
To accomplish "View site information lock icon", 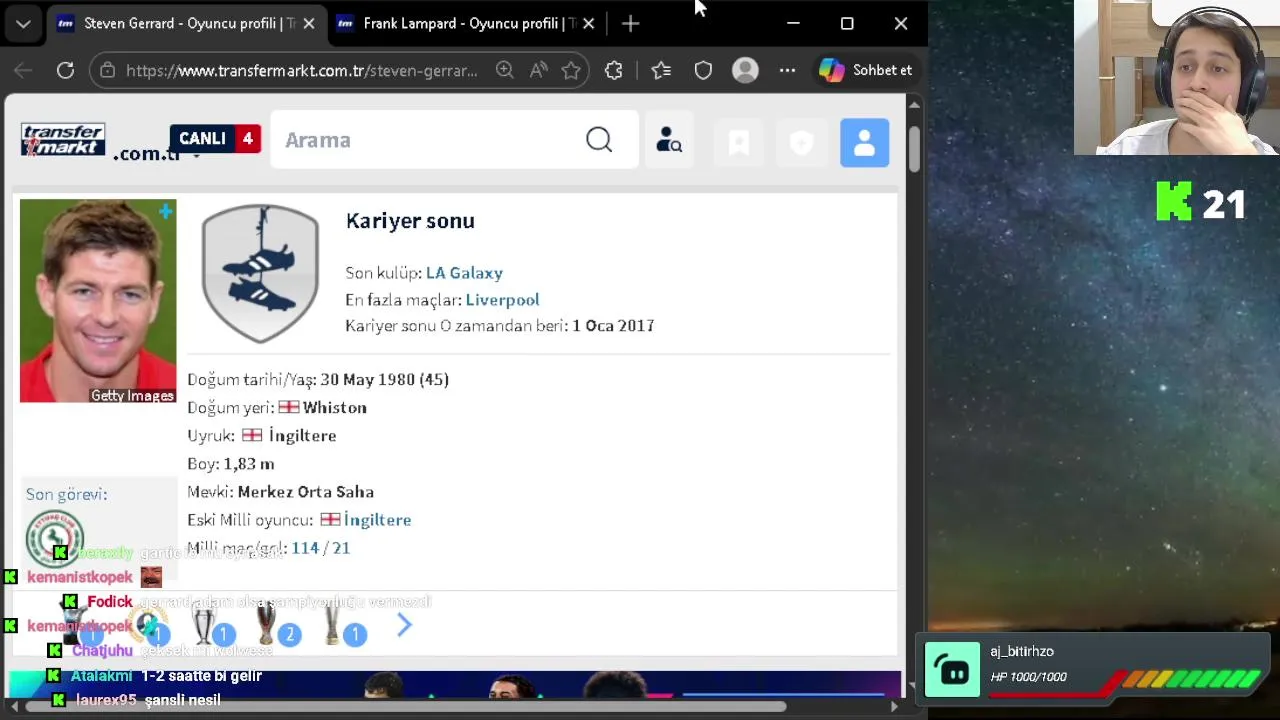I will (x=108, y=70).
